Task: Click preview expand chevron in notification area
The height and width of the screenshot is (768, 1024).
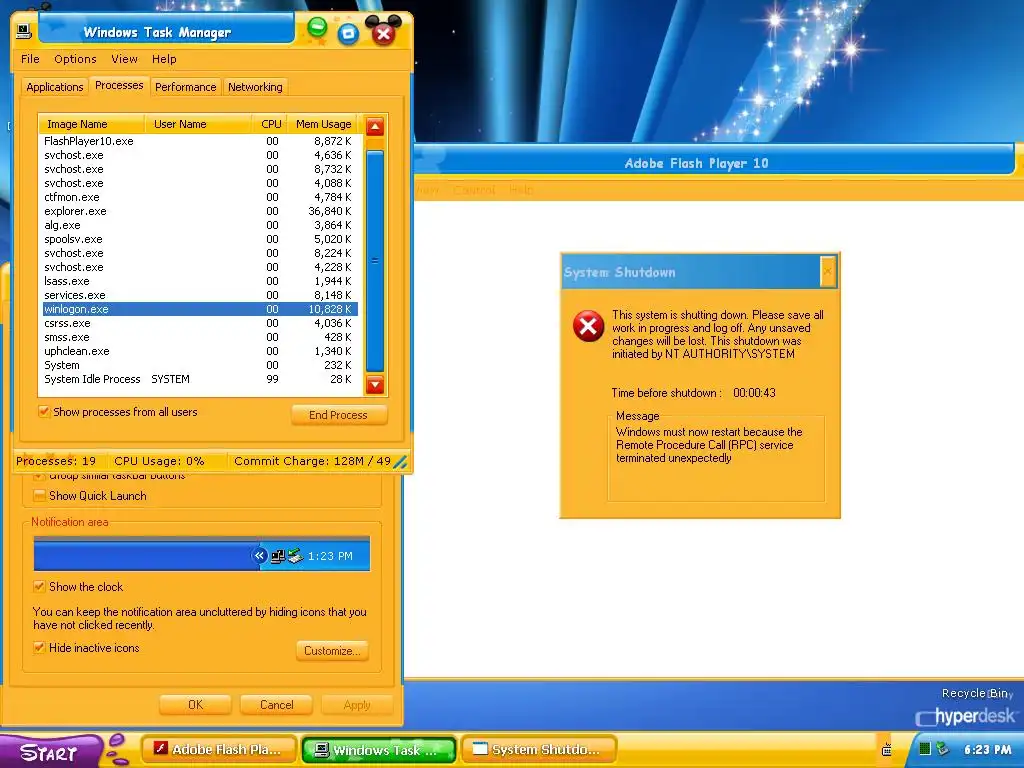Action: click(259, 556)
